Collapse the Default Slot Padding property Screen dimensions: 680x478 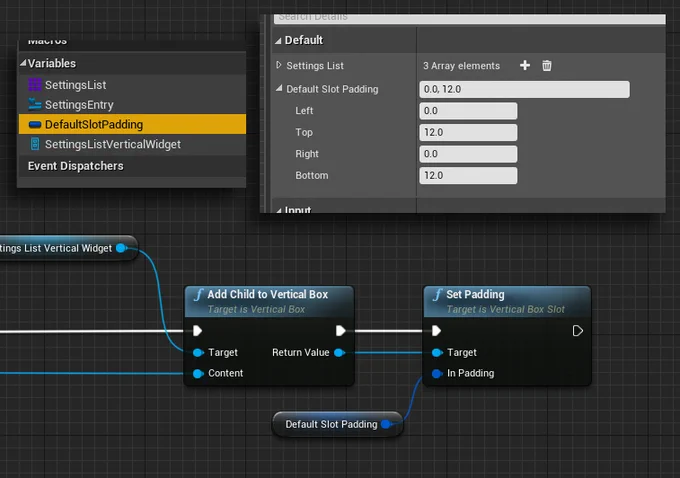(279, 88)
